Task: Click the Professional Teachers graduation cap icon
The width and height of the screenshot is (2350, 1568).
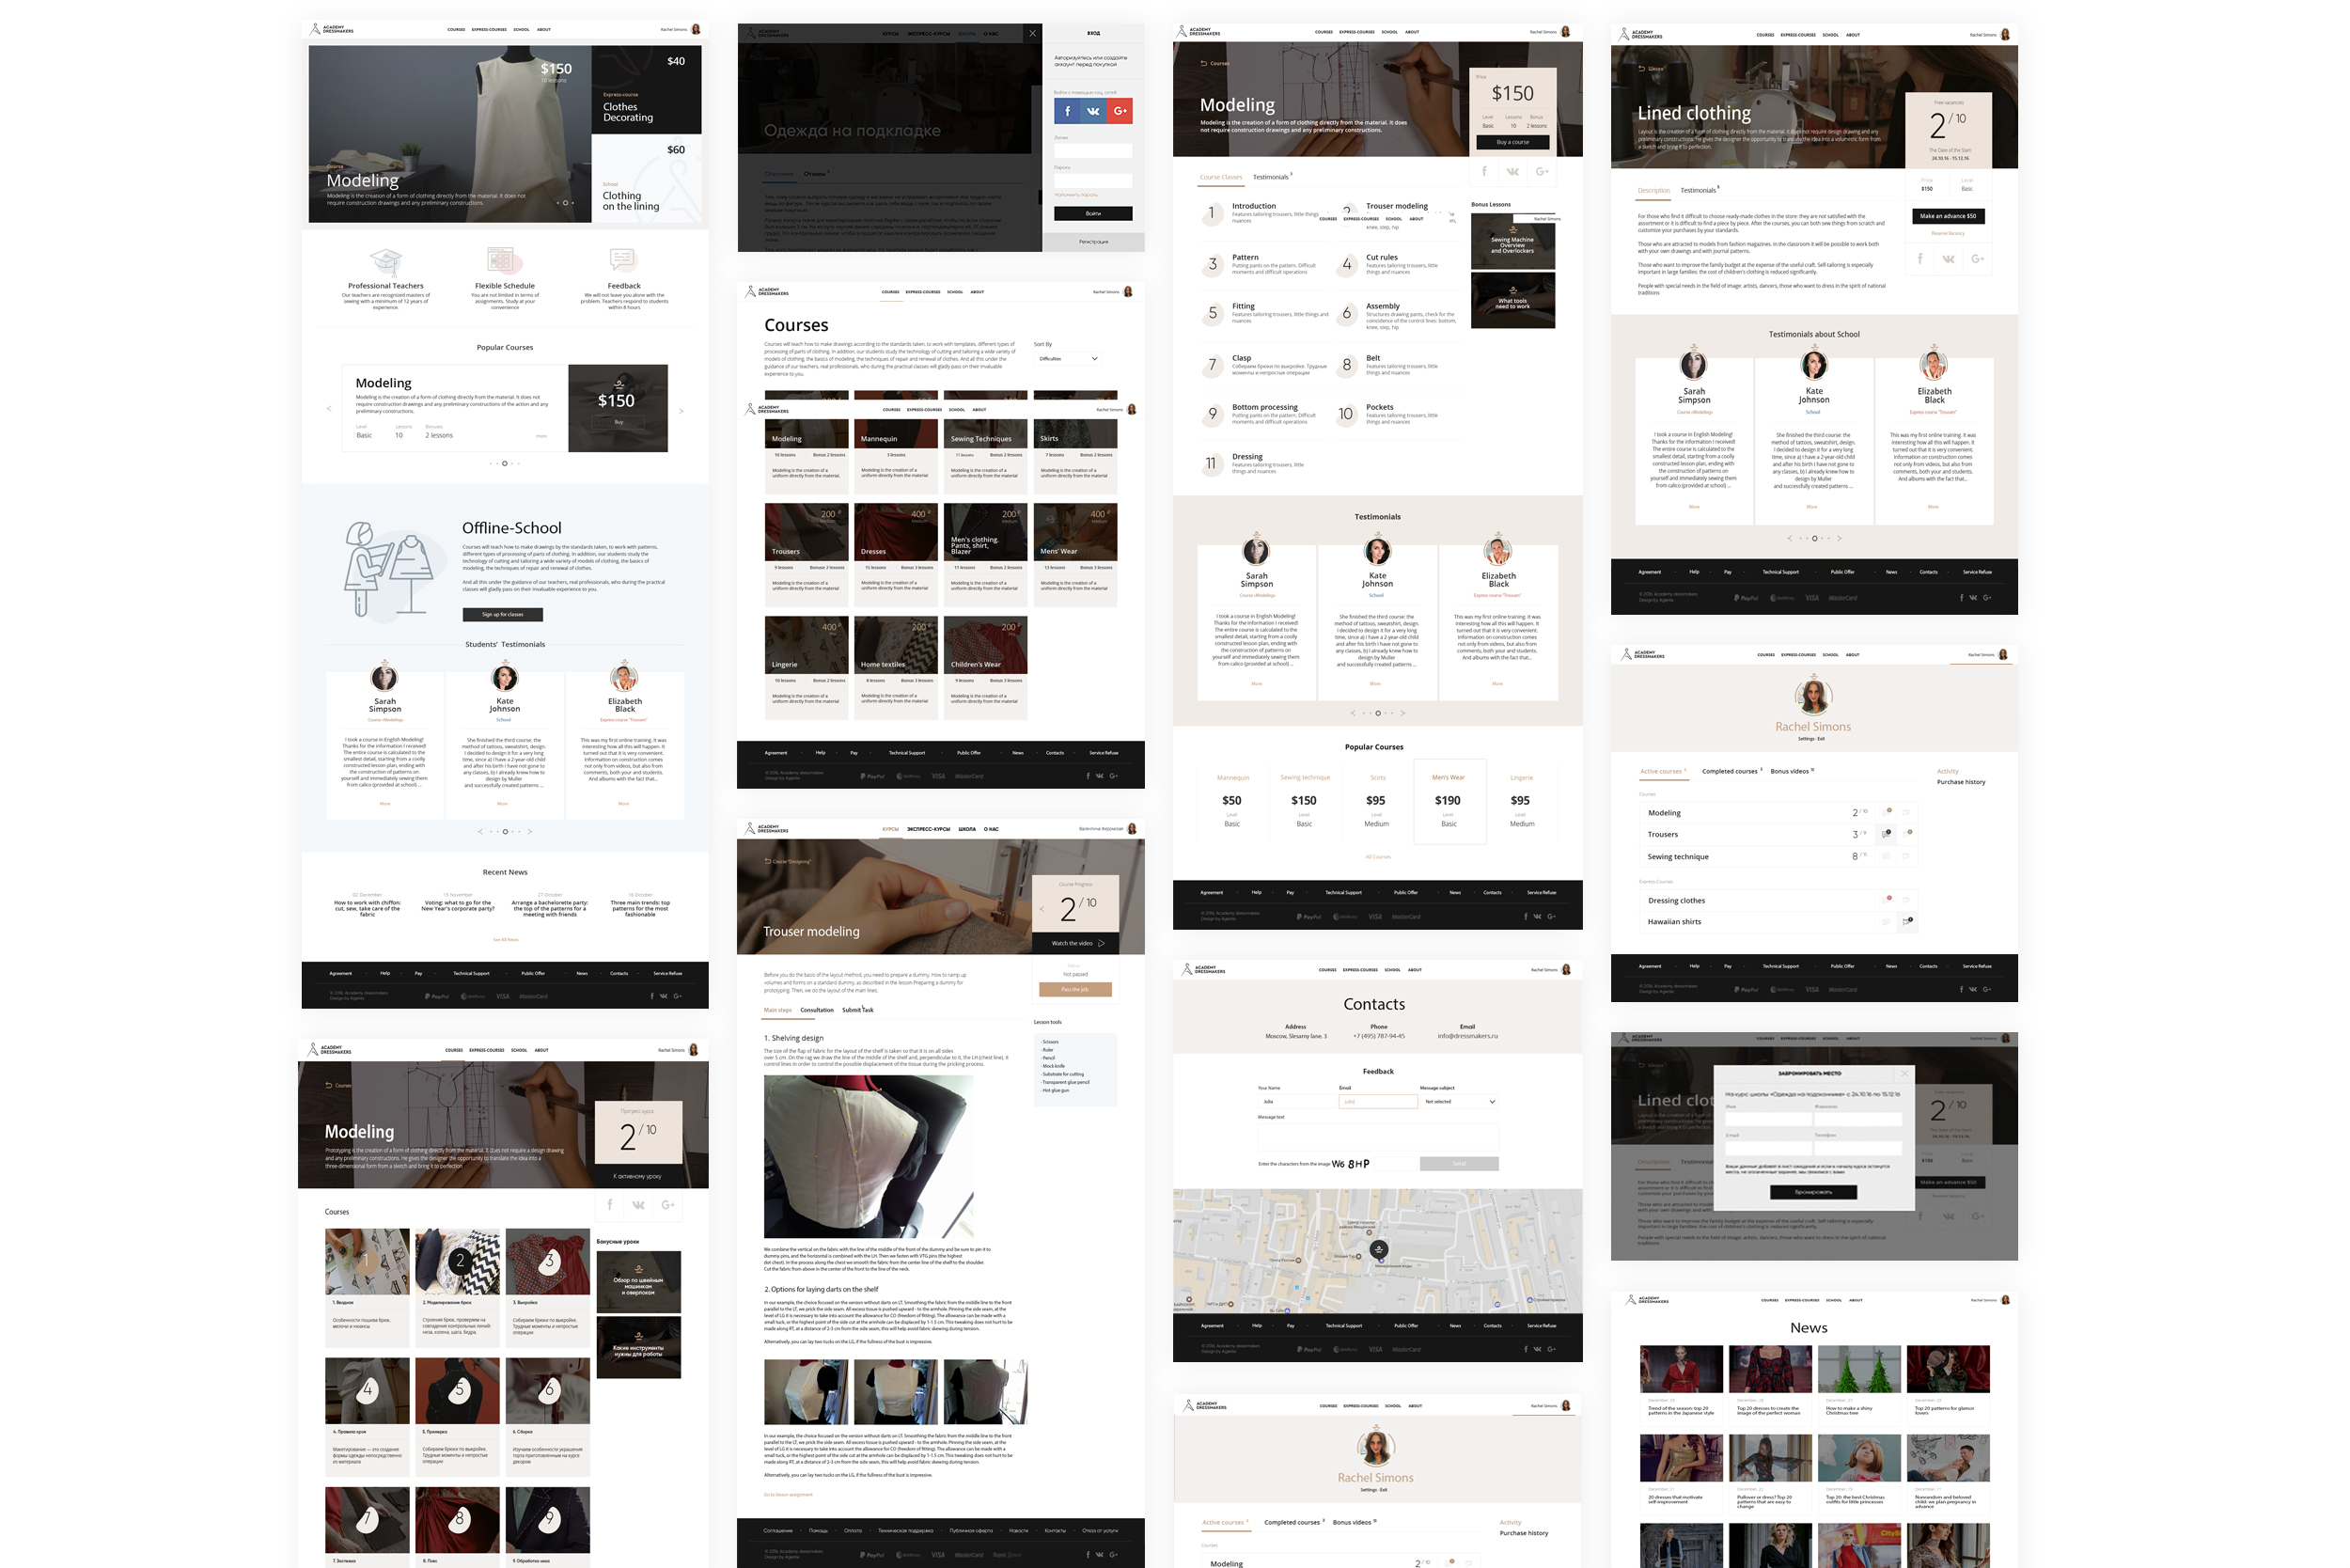Action: [x=385, y=262]
